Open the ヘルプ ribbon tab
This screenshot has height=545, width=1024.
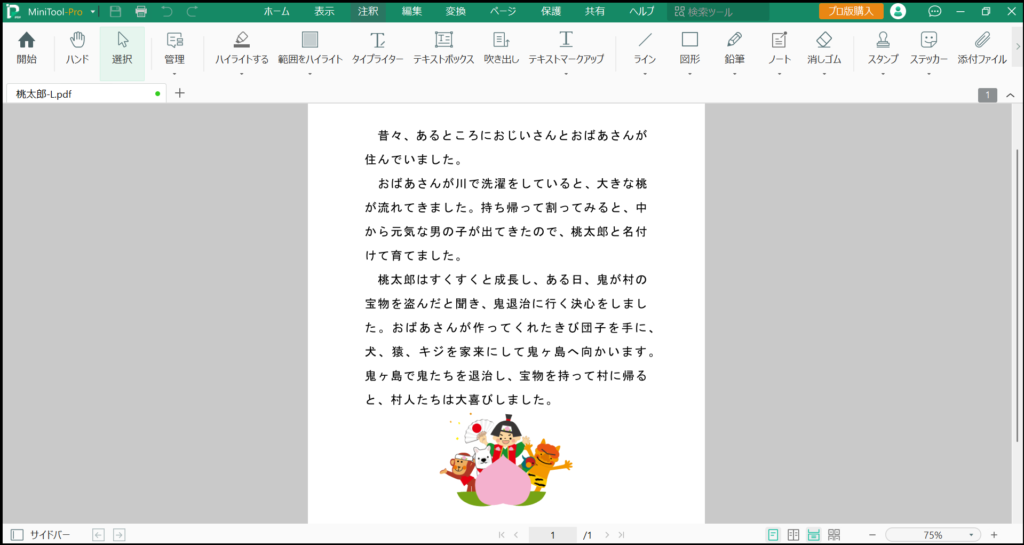click(x=641, y=11)
